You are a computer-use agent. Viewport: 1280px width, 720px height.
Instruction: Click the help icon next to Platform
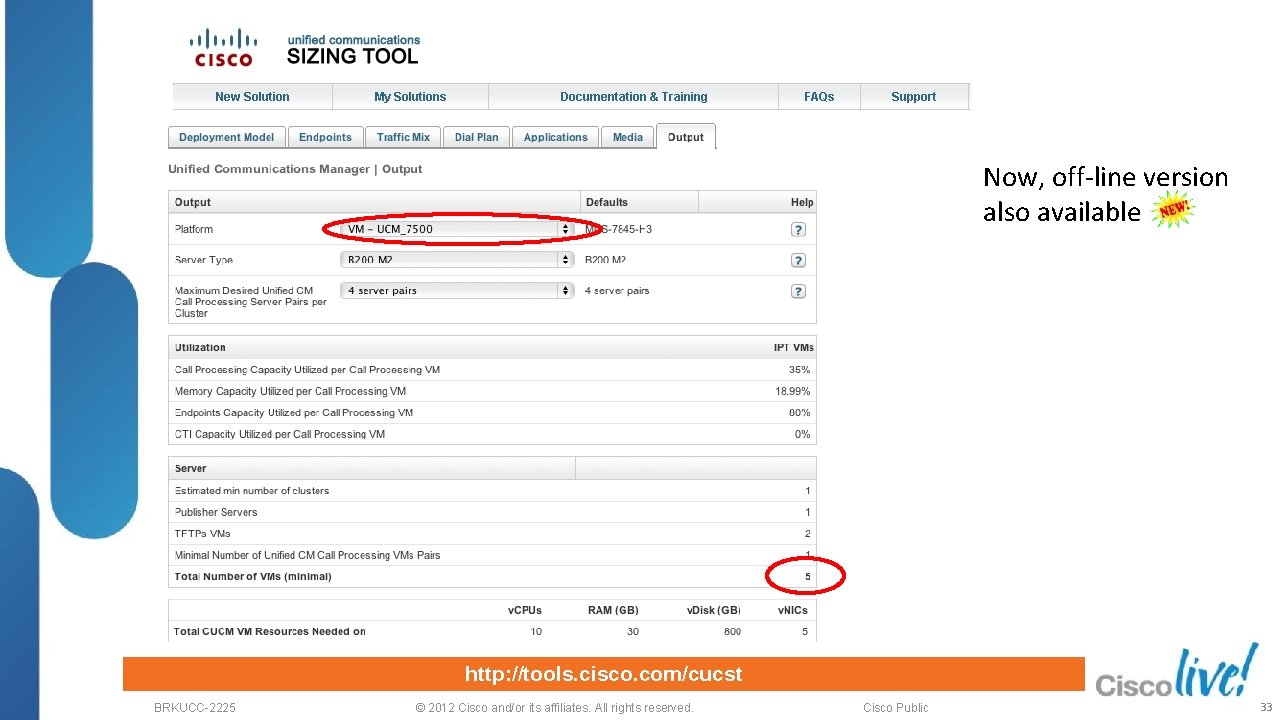[797, 229]
